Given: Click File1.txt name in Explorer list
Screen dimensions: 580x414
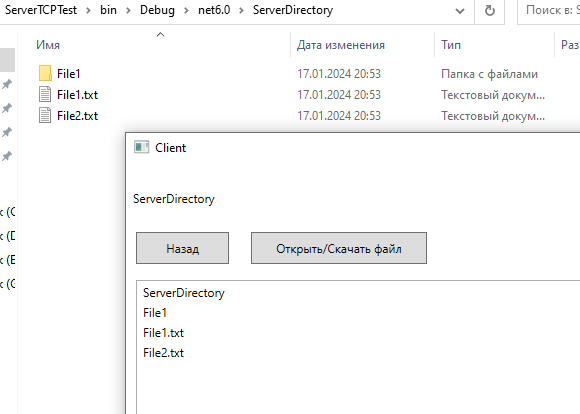Looking at the screenshot, I should pyautogui.click(x=77, y=95).
